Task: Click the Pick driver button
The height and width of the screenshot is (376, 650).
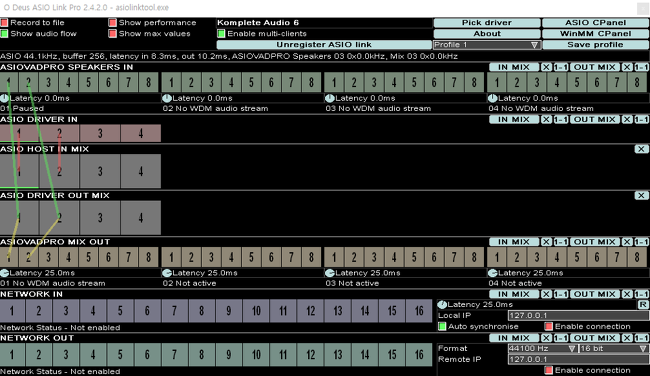Action: tap(487, 23)
